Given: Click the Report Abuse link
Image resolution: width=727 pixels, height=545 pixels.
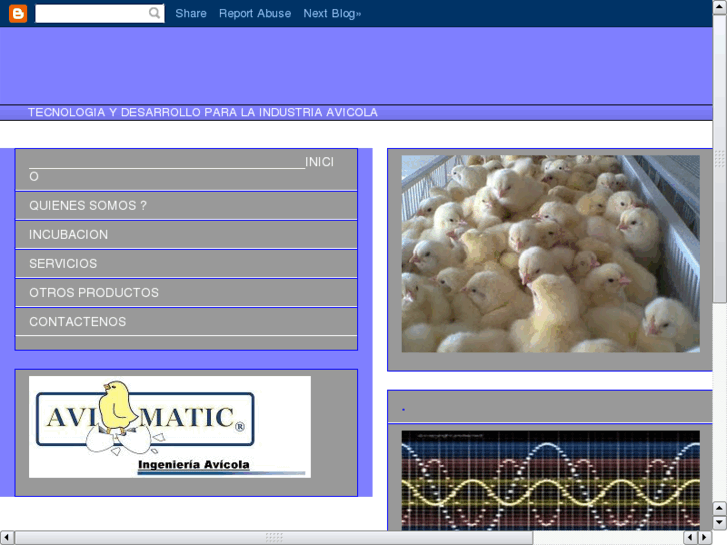Looking at the screenshot, I should (x=255, y=13).
